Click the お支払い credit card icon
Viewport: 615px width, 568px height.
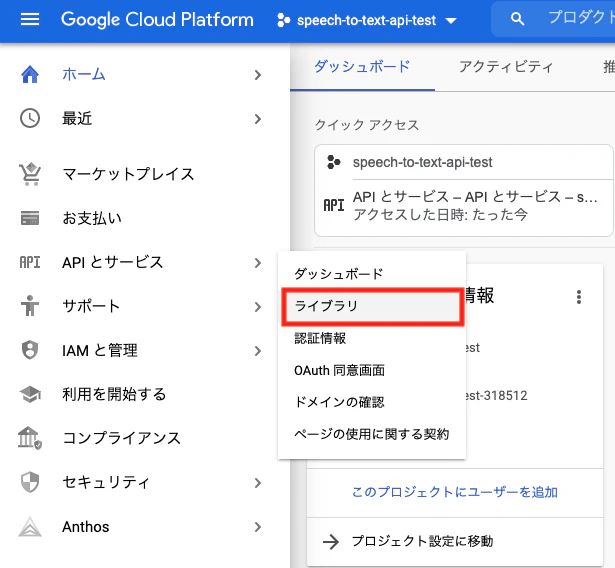30,218
